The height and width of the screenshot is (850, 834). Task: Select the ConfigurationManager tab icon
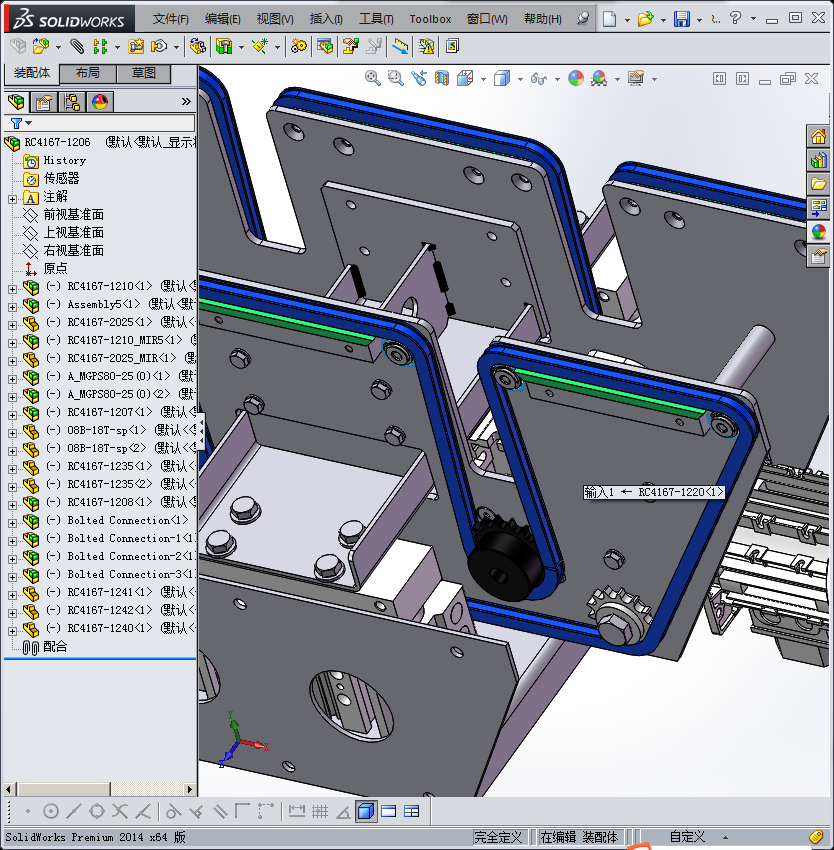(x=72, y=102)
